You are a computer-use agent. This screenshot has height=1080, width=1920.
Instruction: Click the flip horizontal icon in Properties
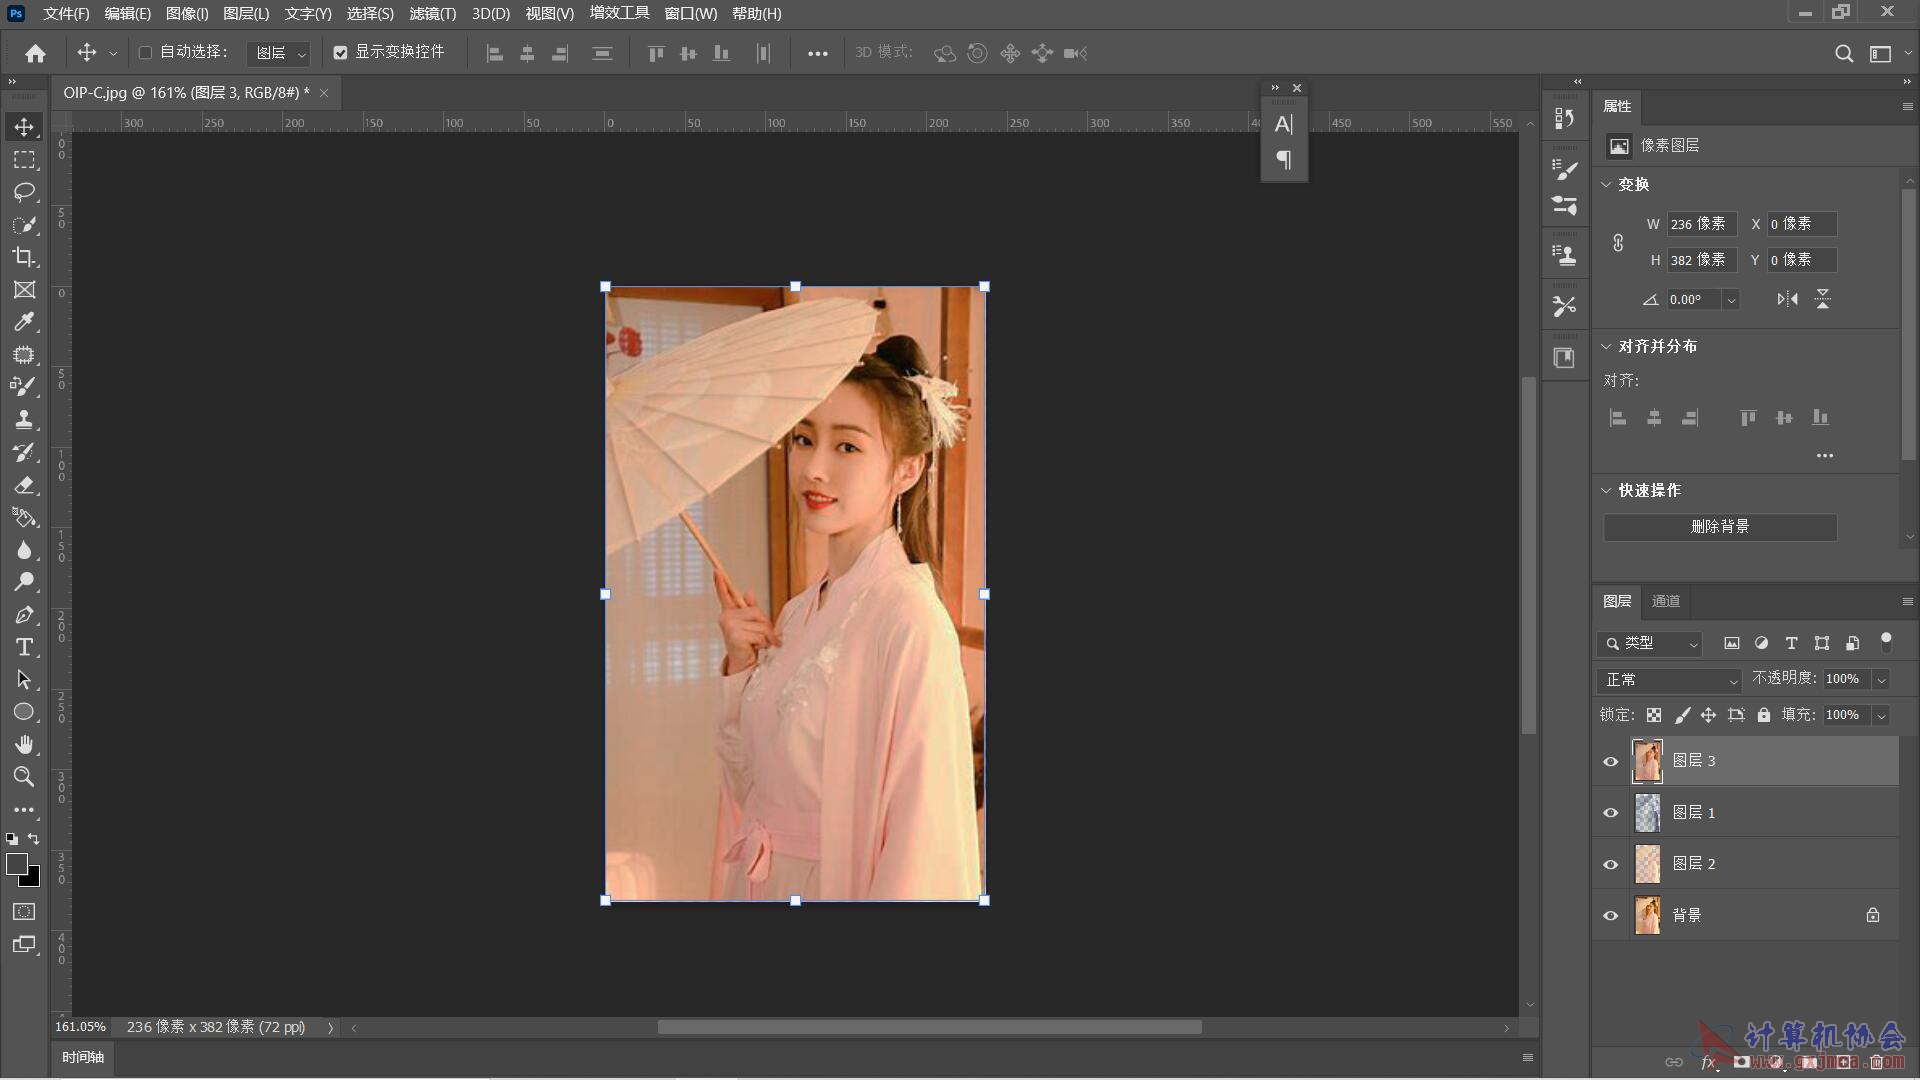tap(1787, 299)
